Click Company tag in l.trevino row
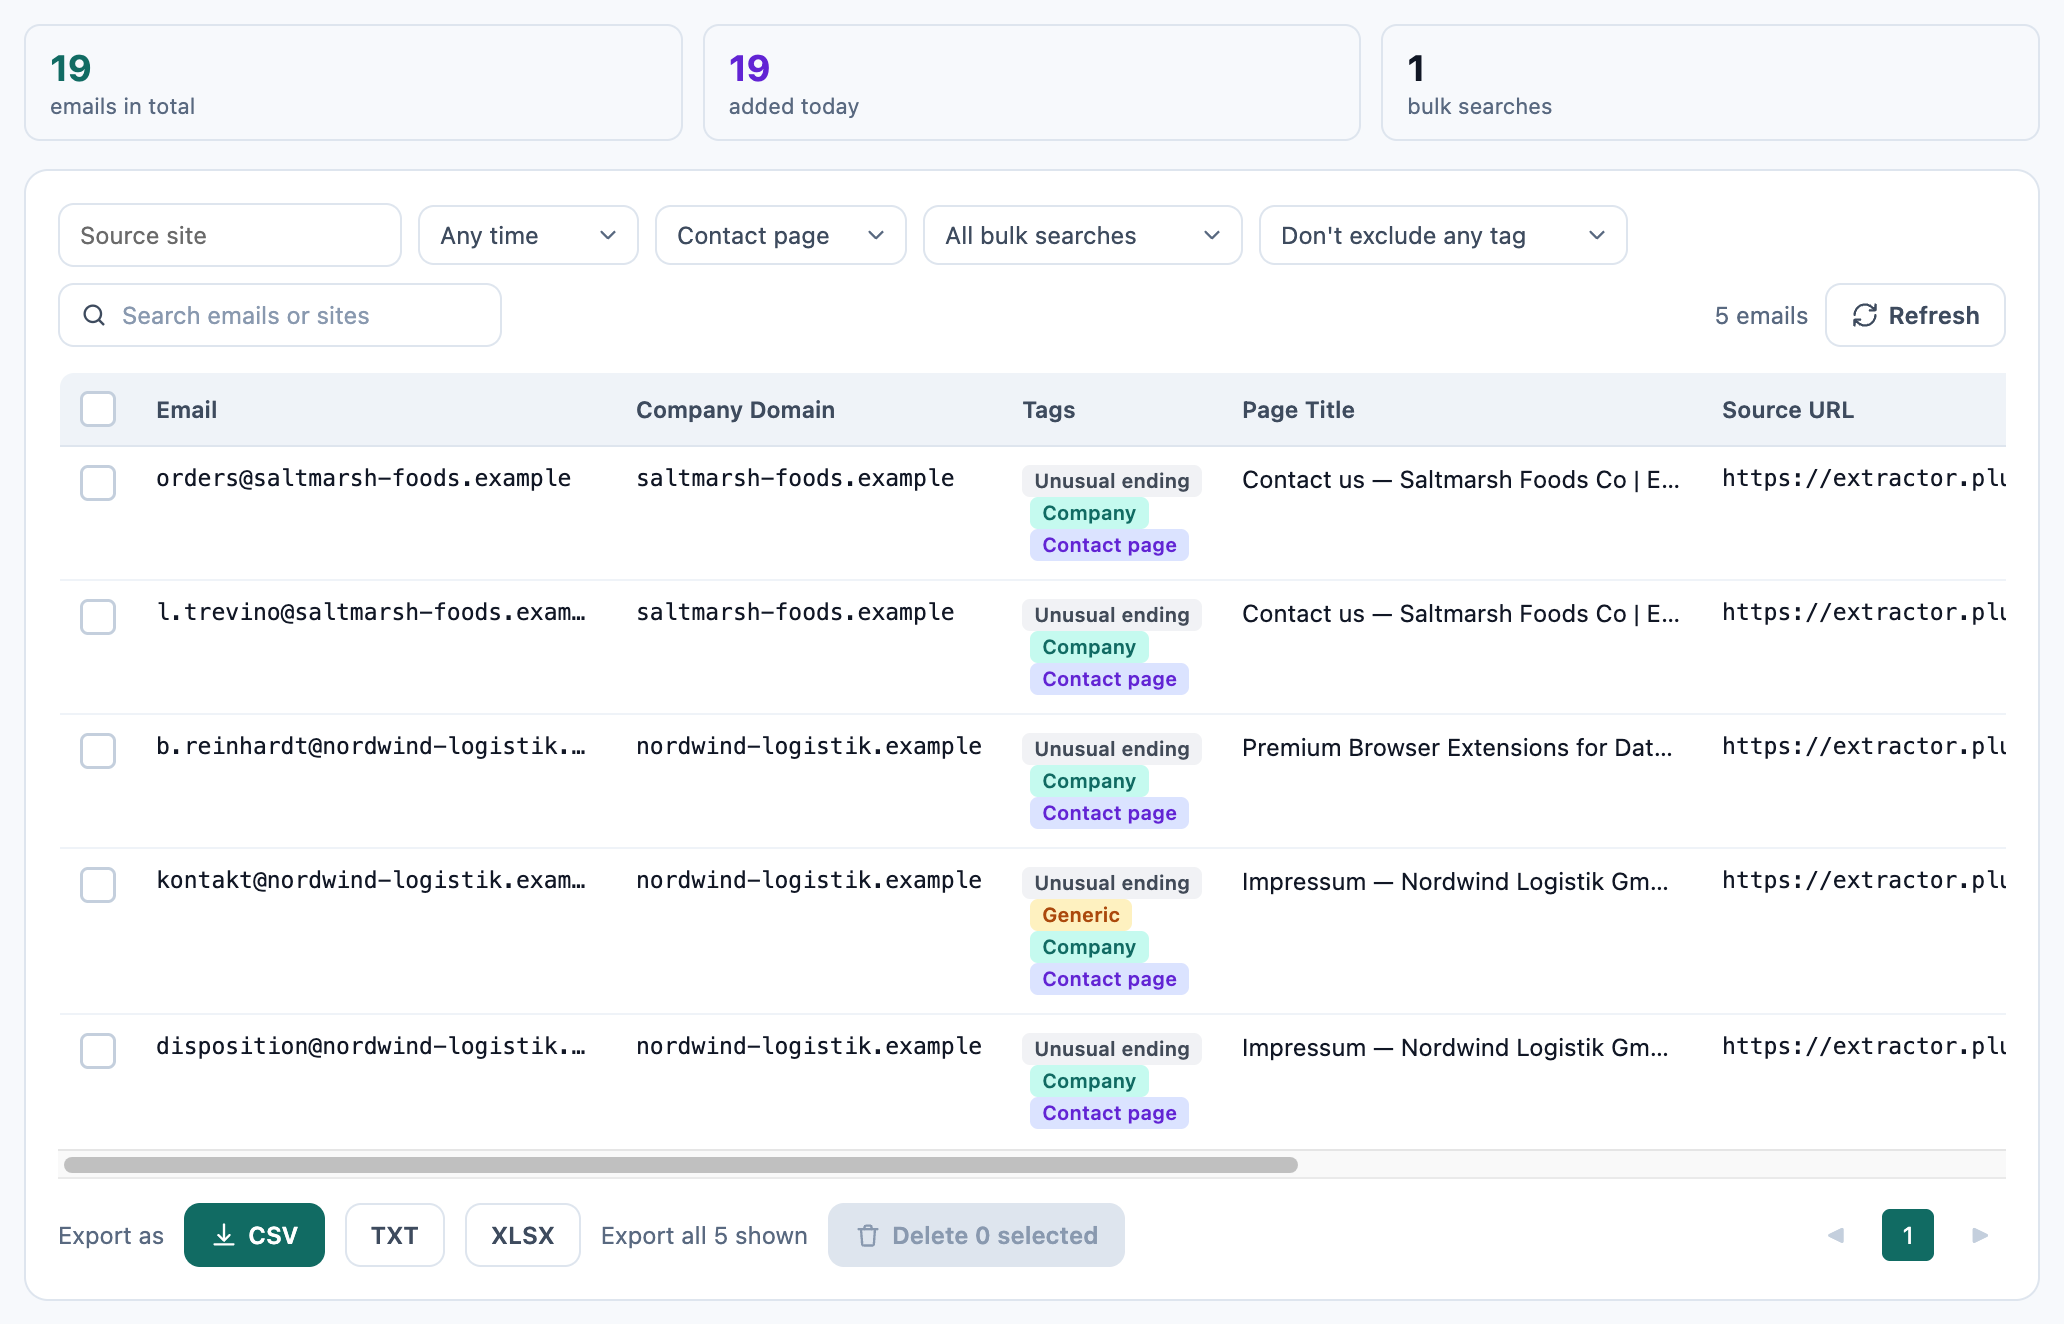 [1089, 647]
